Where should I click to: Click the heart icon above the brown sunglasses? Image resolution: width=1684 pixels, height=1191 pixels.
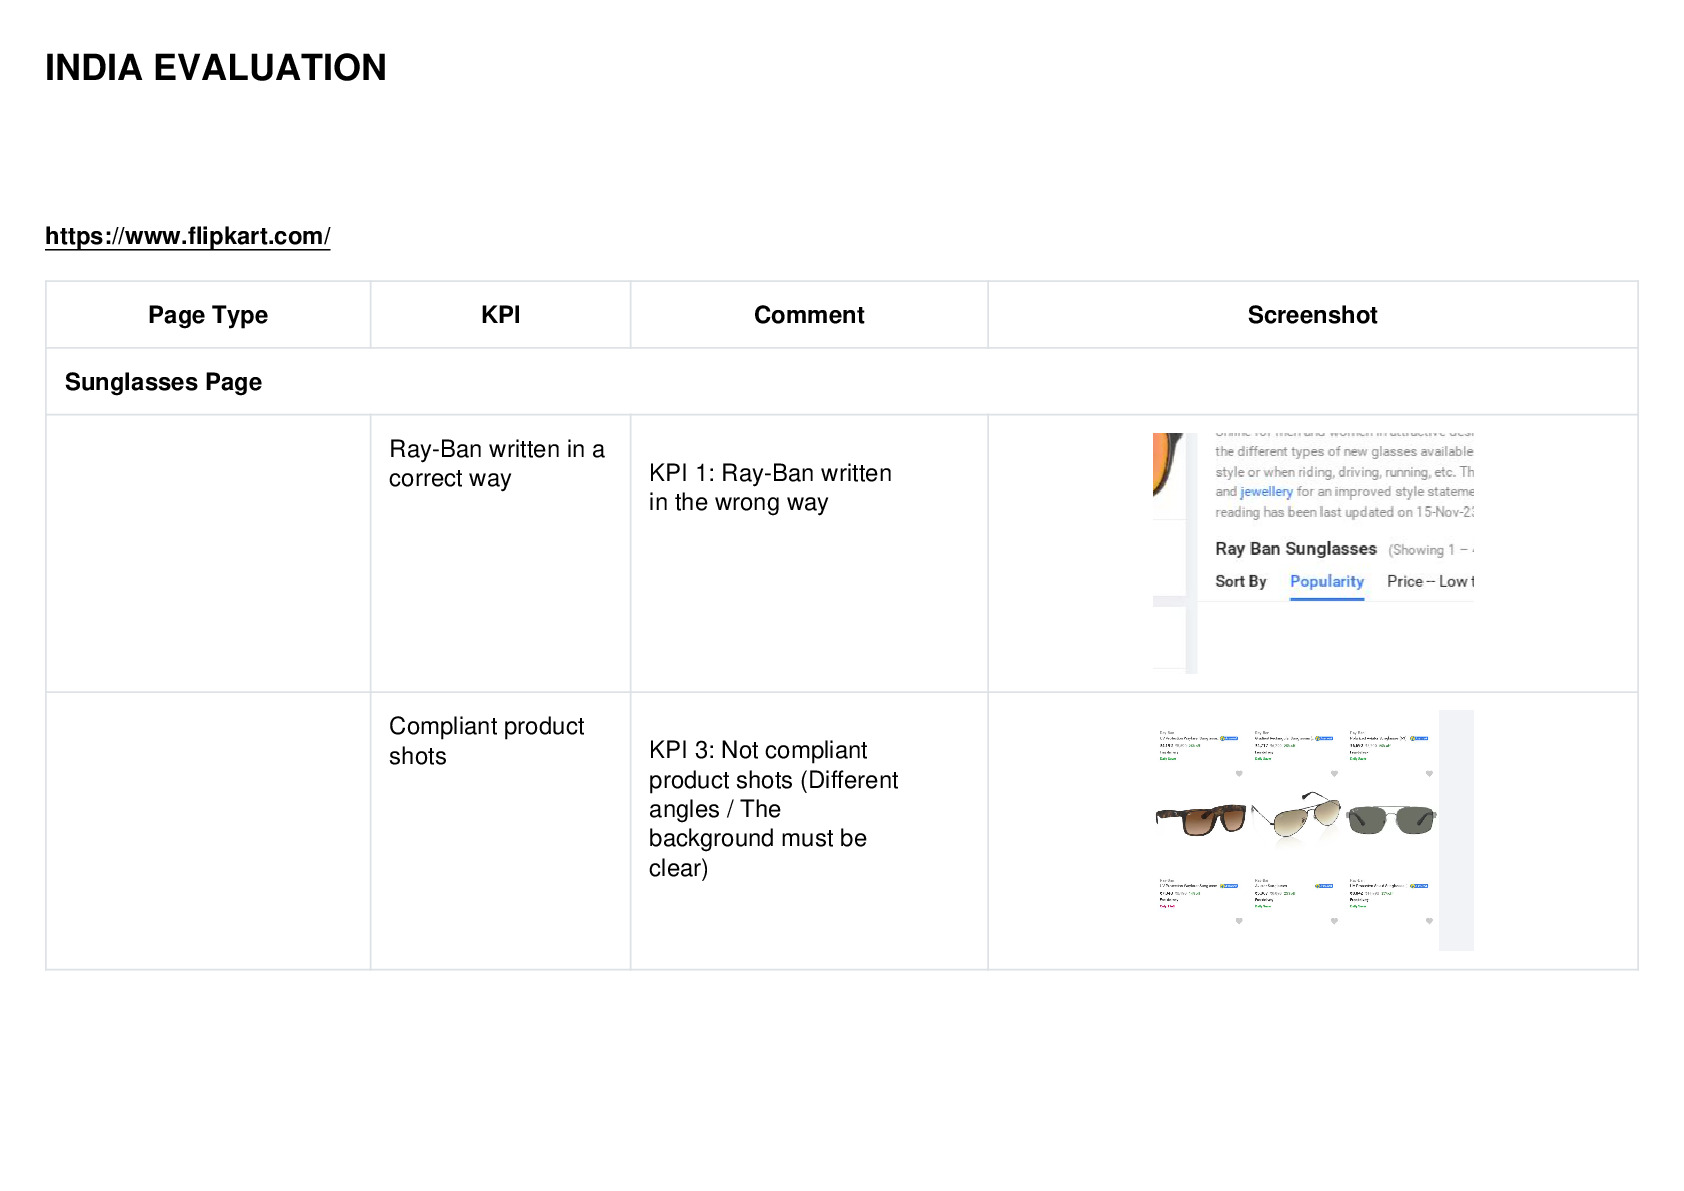click(1239, 773)
